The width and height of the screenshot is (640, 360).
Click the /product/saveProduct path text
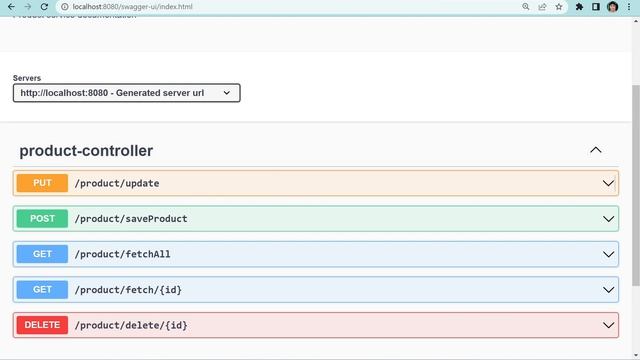(x=131, y=219)
